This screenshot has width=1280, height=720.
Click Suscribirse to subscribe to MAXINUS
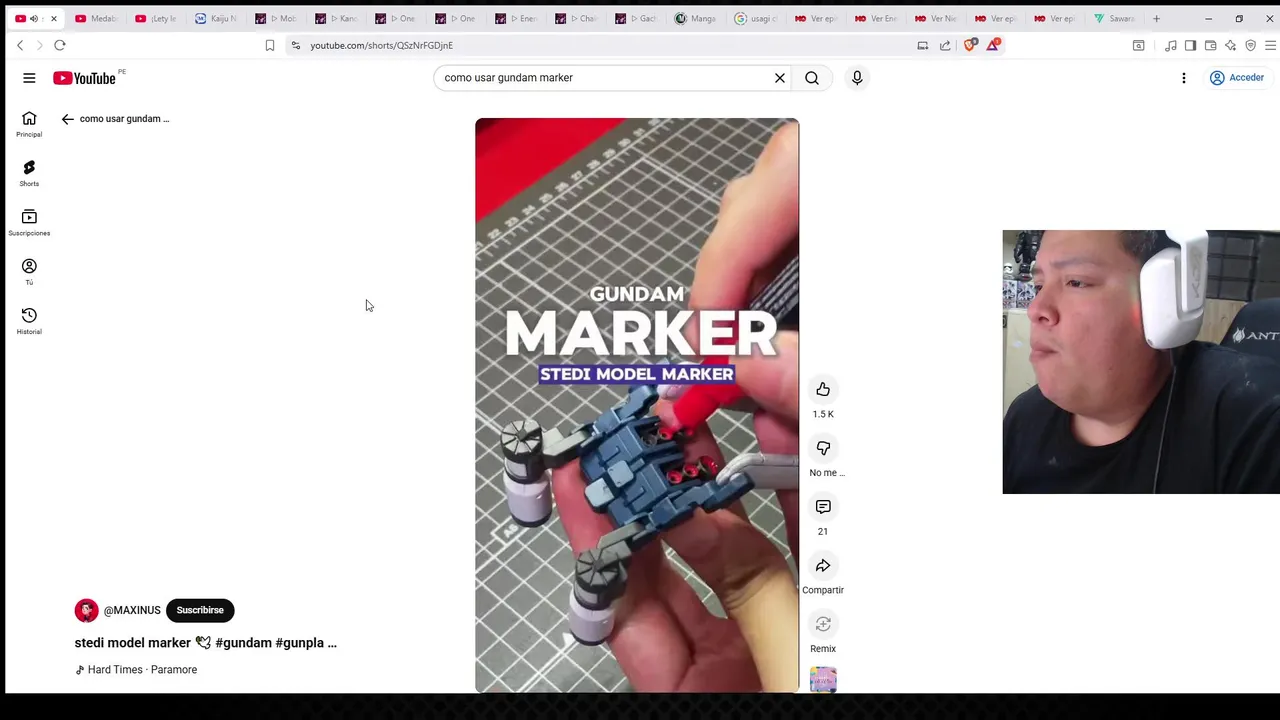(200, 610)
